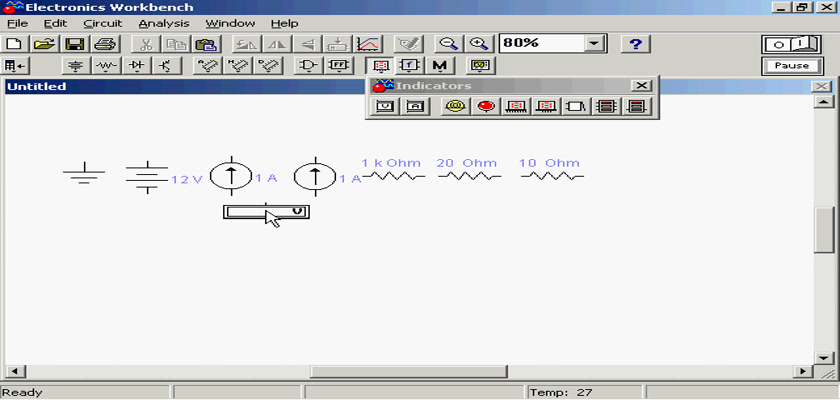Image resolution: width=840 pixels, height=400 pixels.
Task: Select the 12 V battery component
Action: coord(147,177)
